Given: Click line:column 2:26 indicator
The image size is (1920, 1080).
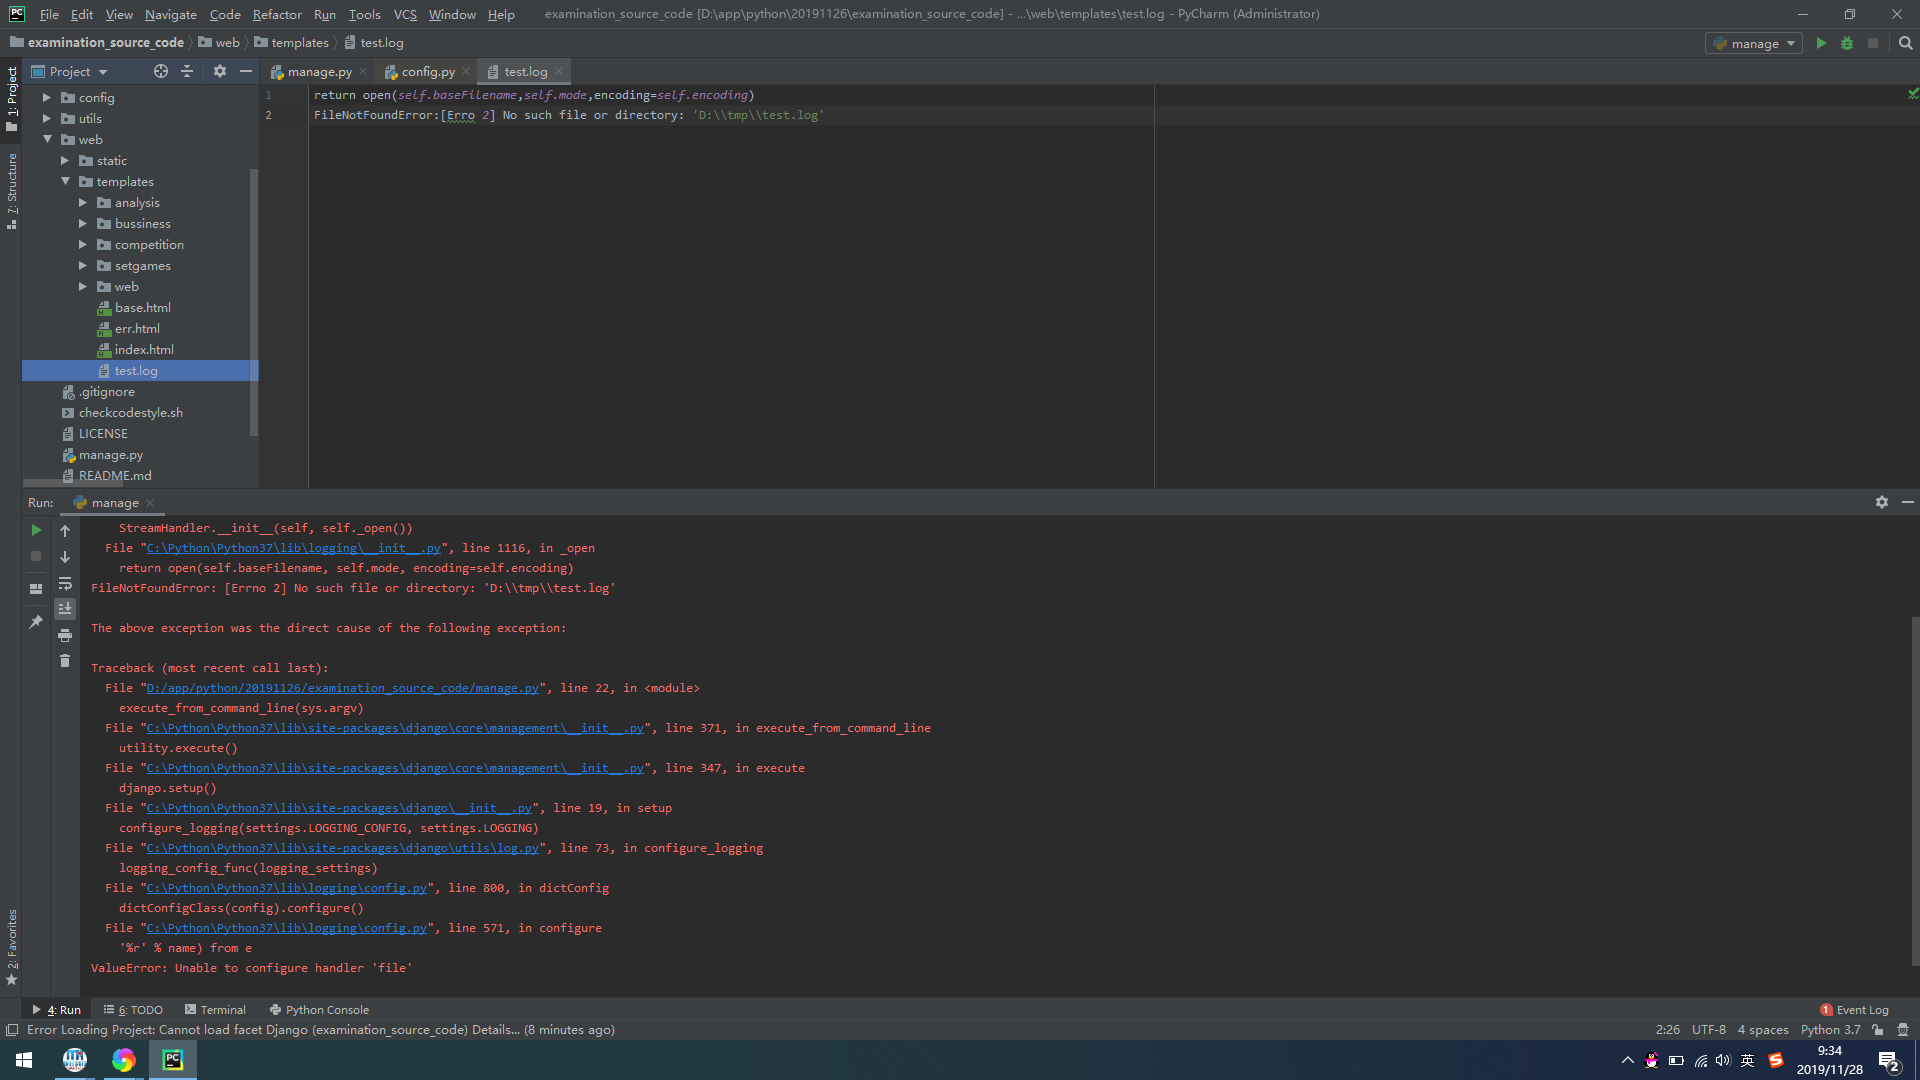Looking at the screenshot, I should (x=1667, y=1030).
